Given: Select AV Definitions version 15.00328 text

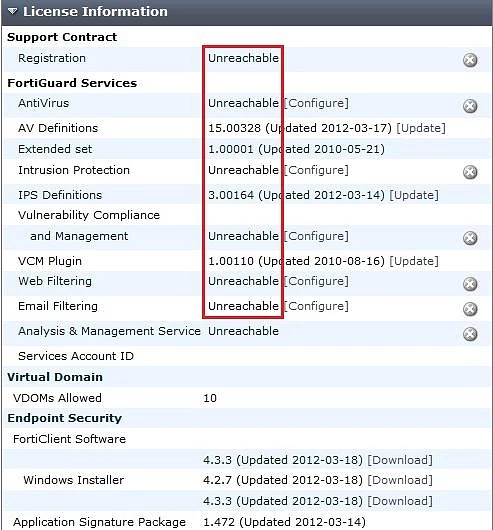Looking at the screenshot, I should coord(235,128).
